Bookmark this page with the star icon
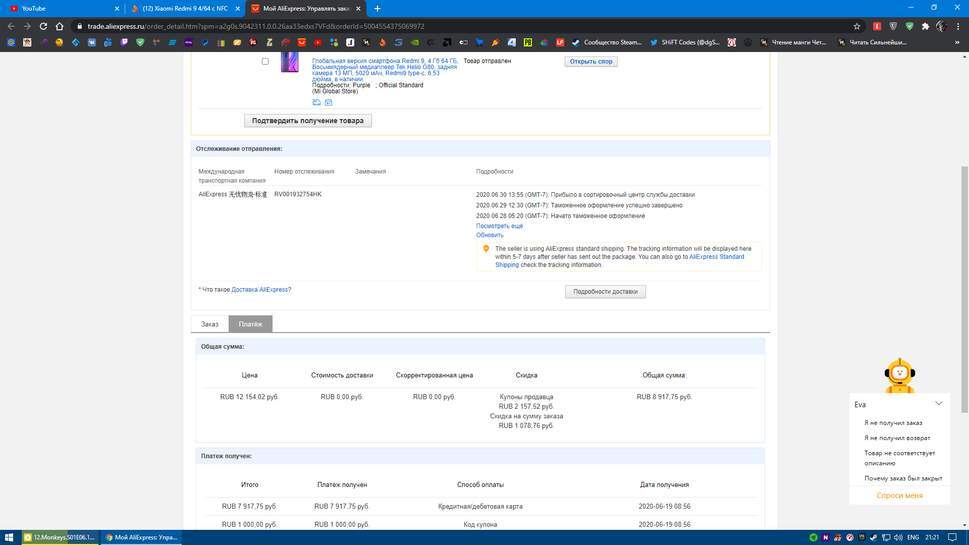The width and height of the screenshot is (969, 545). pos(857,26)
